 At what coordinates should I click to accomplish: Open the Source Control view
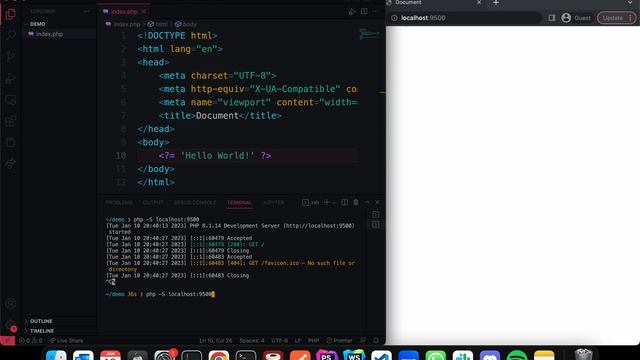click(x=11, y=56)
